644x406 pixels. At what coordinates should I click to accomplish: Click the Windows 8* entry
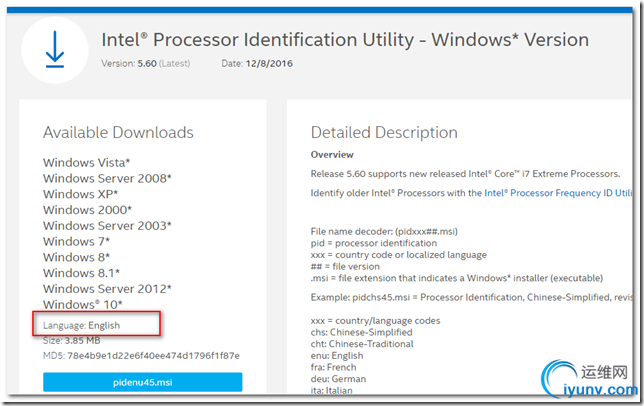coord(76,257)
